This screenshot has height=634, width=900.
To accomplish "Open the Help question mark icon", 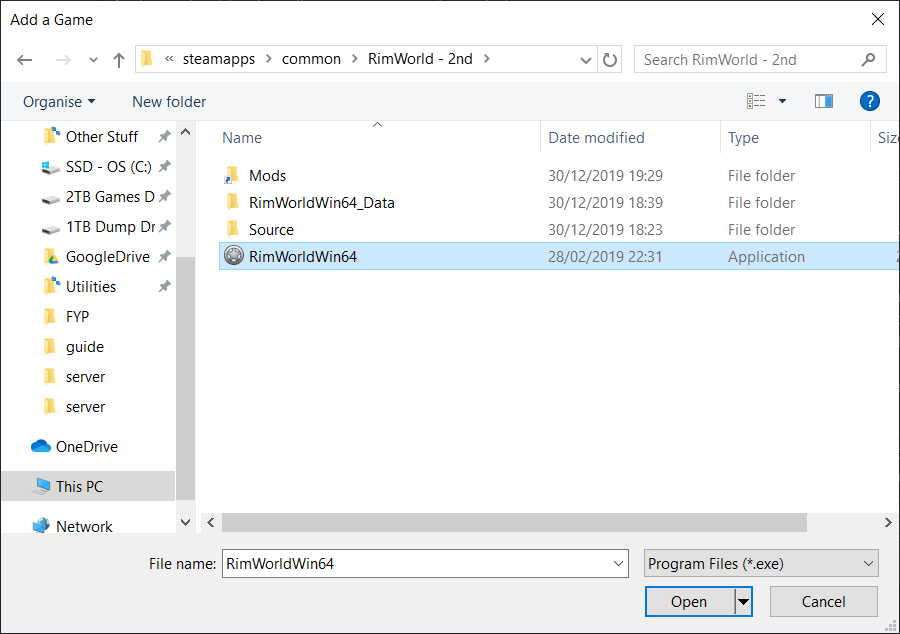I will (870, 101).
